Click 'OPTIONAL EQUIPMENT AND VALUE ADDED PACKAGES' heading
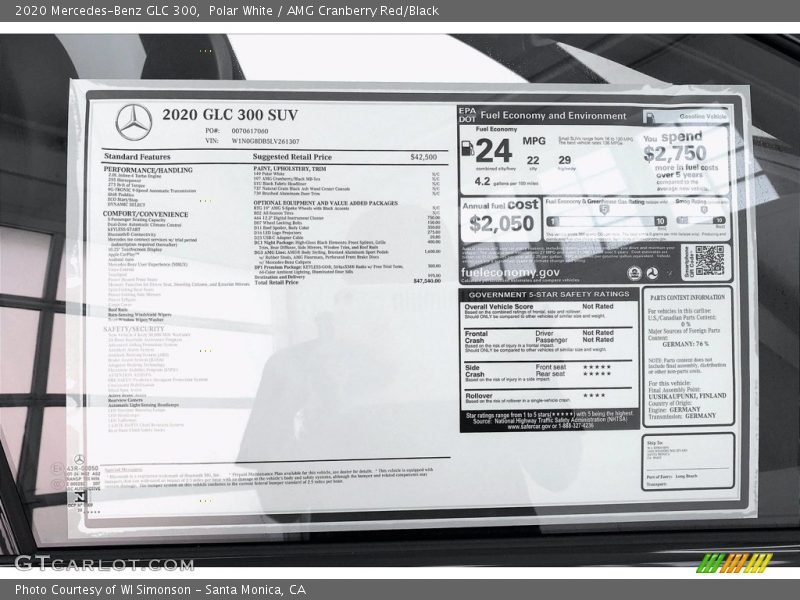The width and height of the screenshot is (800, 600). (x=326, y=203)
